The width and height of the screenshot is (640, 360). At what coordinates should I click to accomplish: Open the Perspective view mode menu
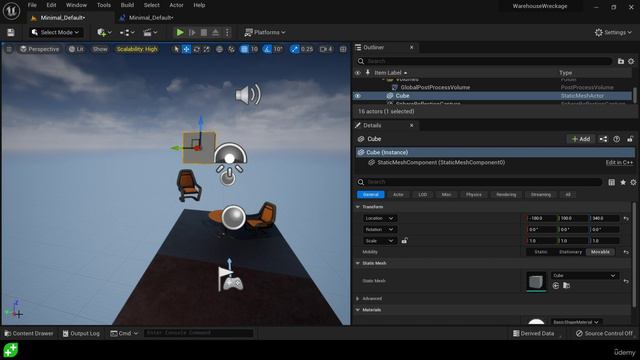[40, 49]
